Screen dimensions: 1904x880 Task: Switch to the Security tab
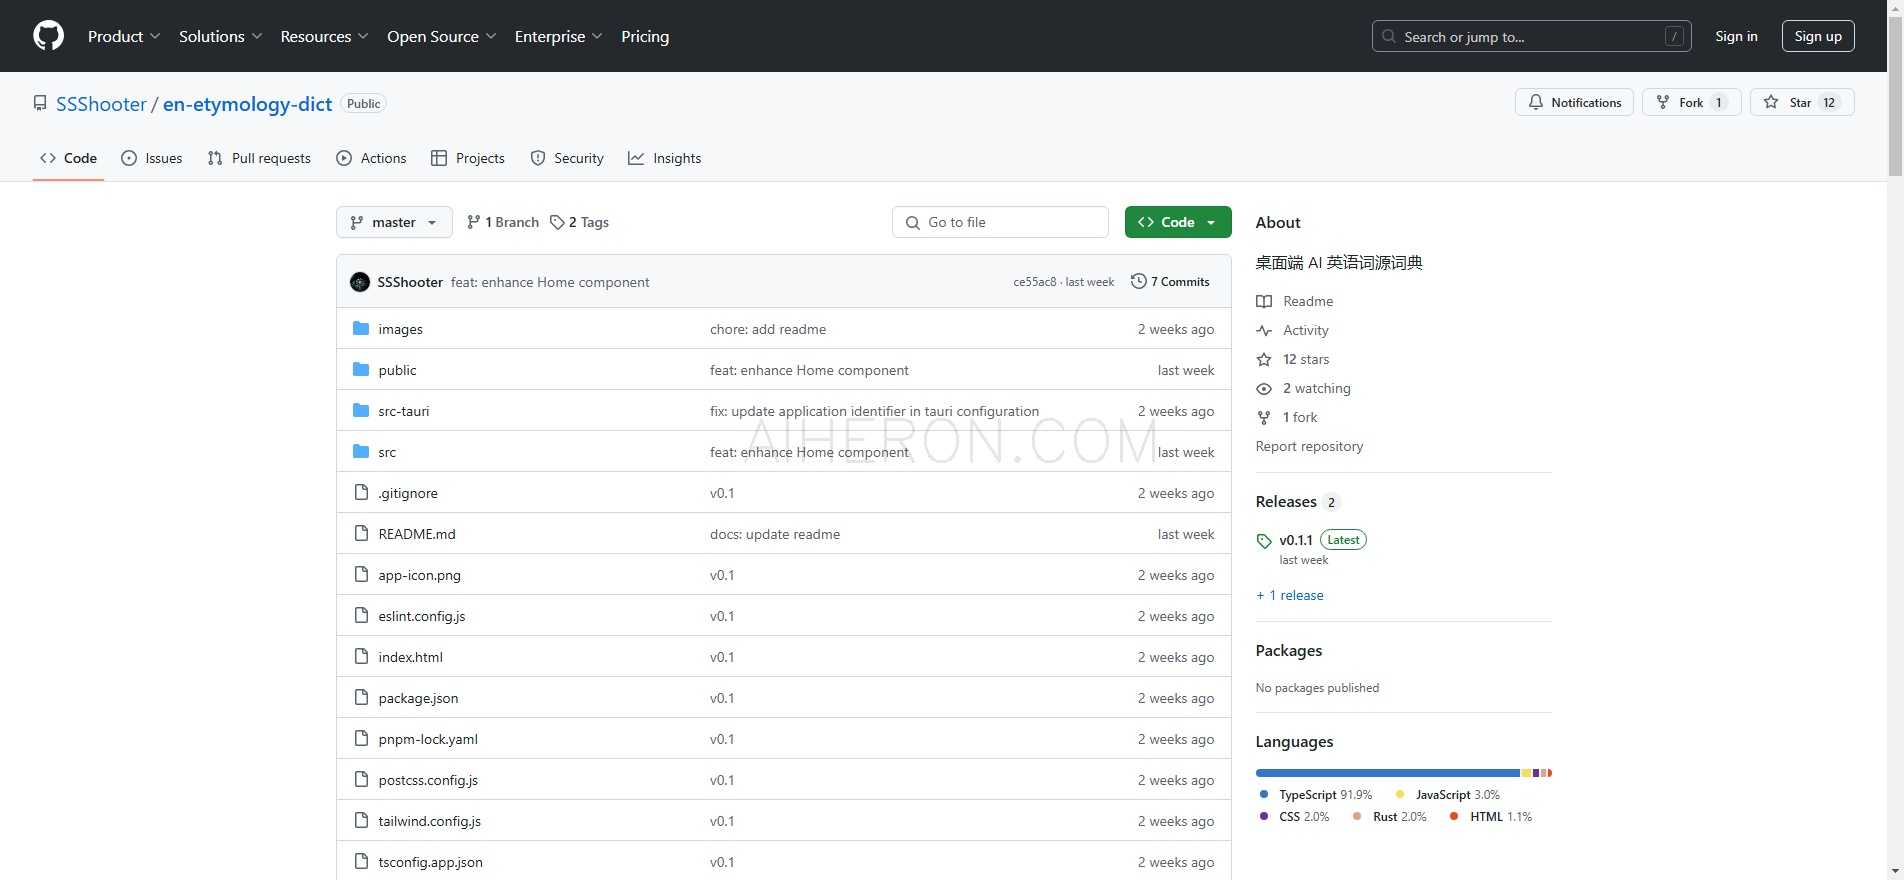click(567, 158)
